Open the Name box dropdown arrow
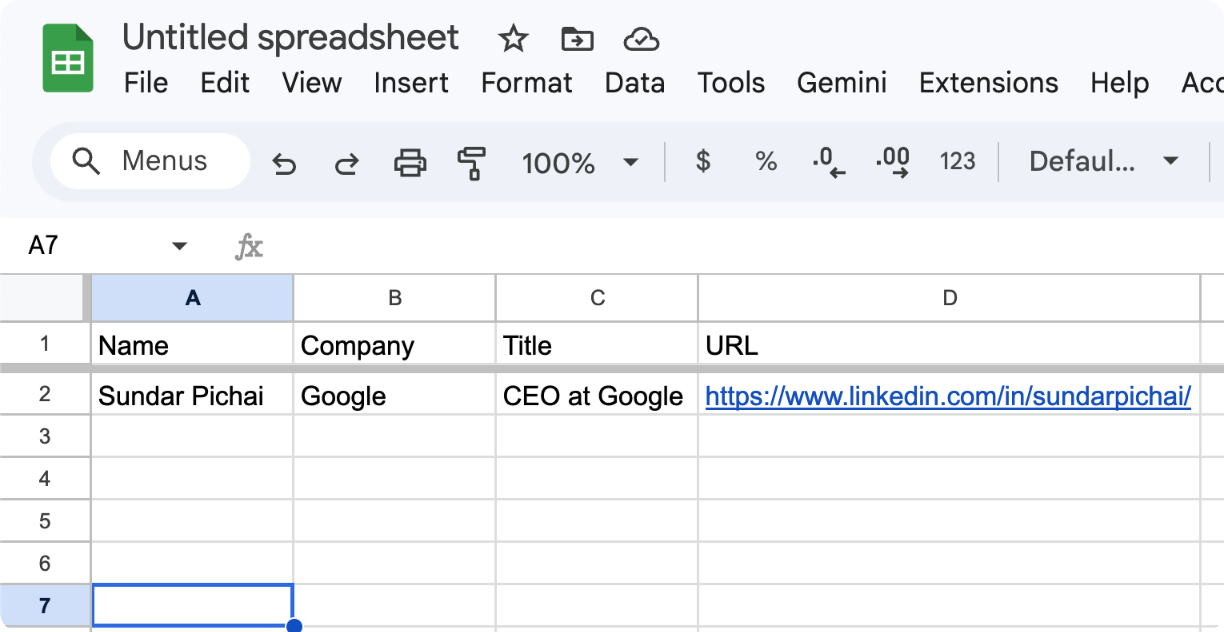Screen dimensions: 1224x632 tap(180, 246)
